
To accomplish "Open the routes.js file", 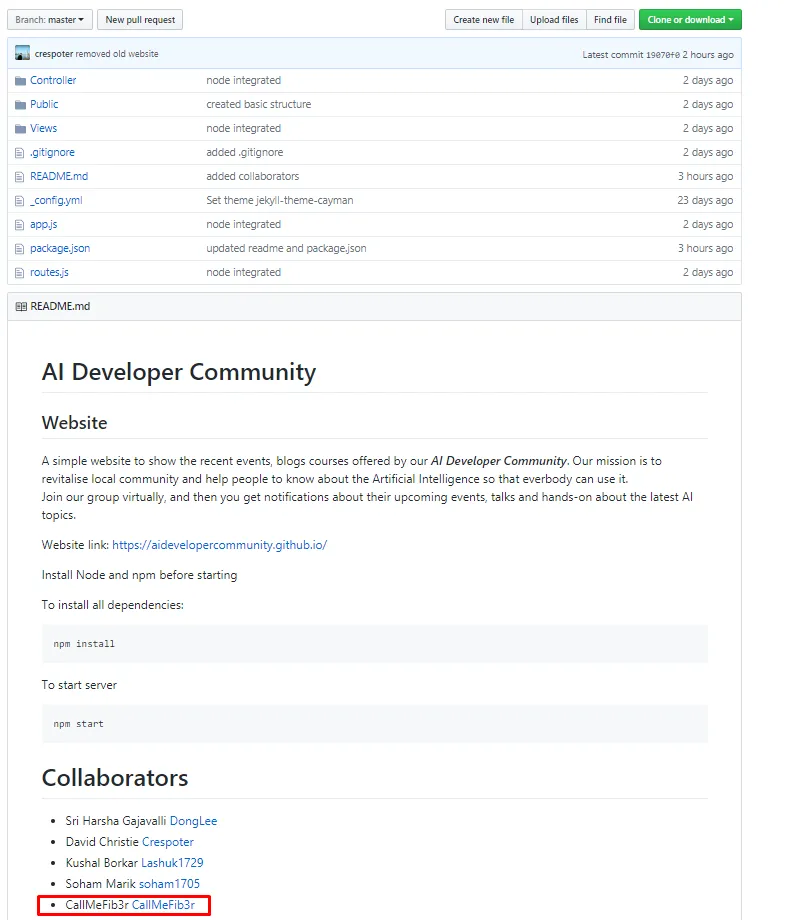I will (49, 272).
